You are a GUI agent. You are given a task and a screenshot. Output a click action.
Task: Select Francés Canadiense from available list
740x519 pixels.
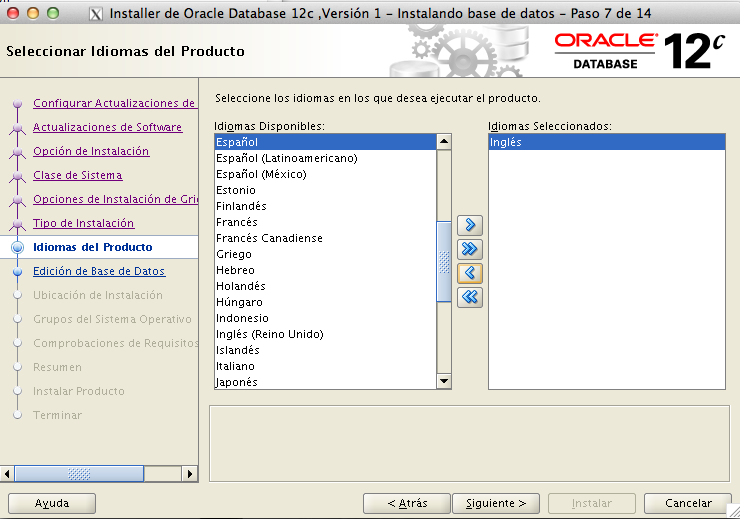point(269,238)
